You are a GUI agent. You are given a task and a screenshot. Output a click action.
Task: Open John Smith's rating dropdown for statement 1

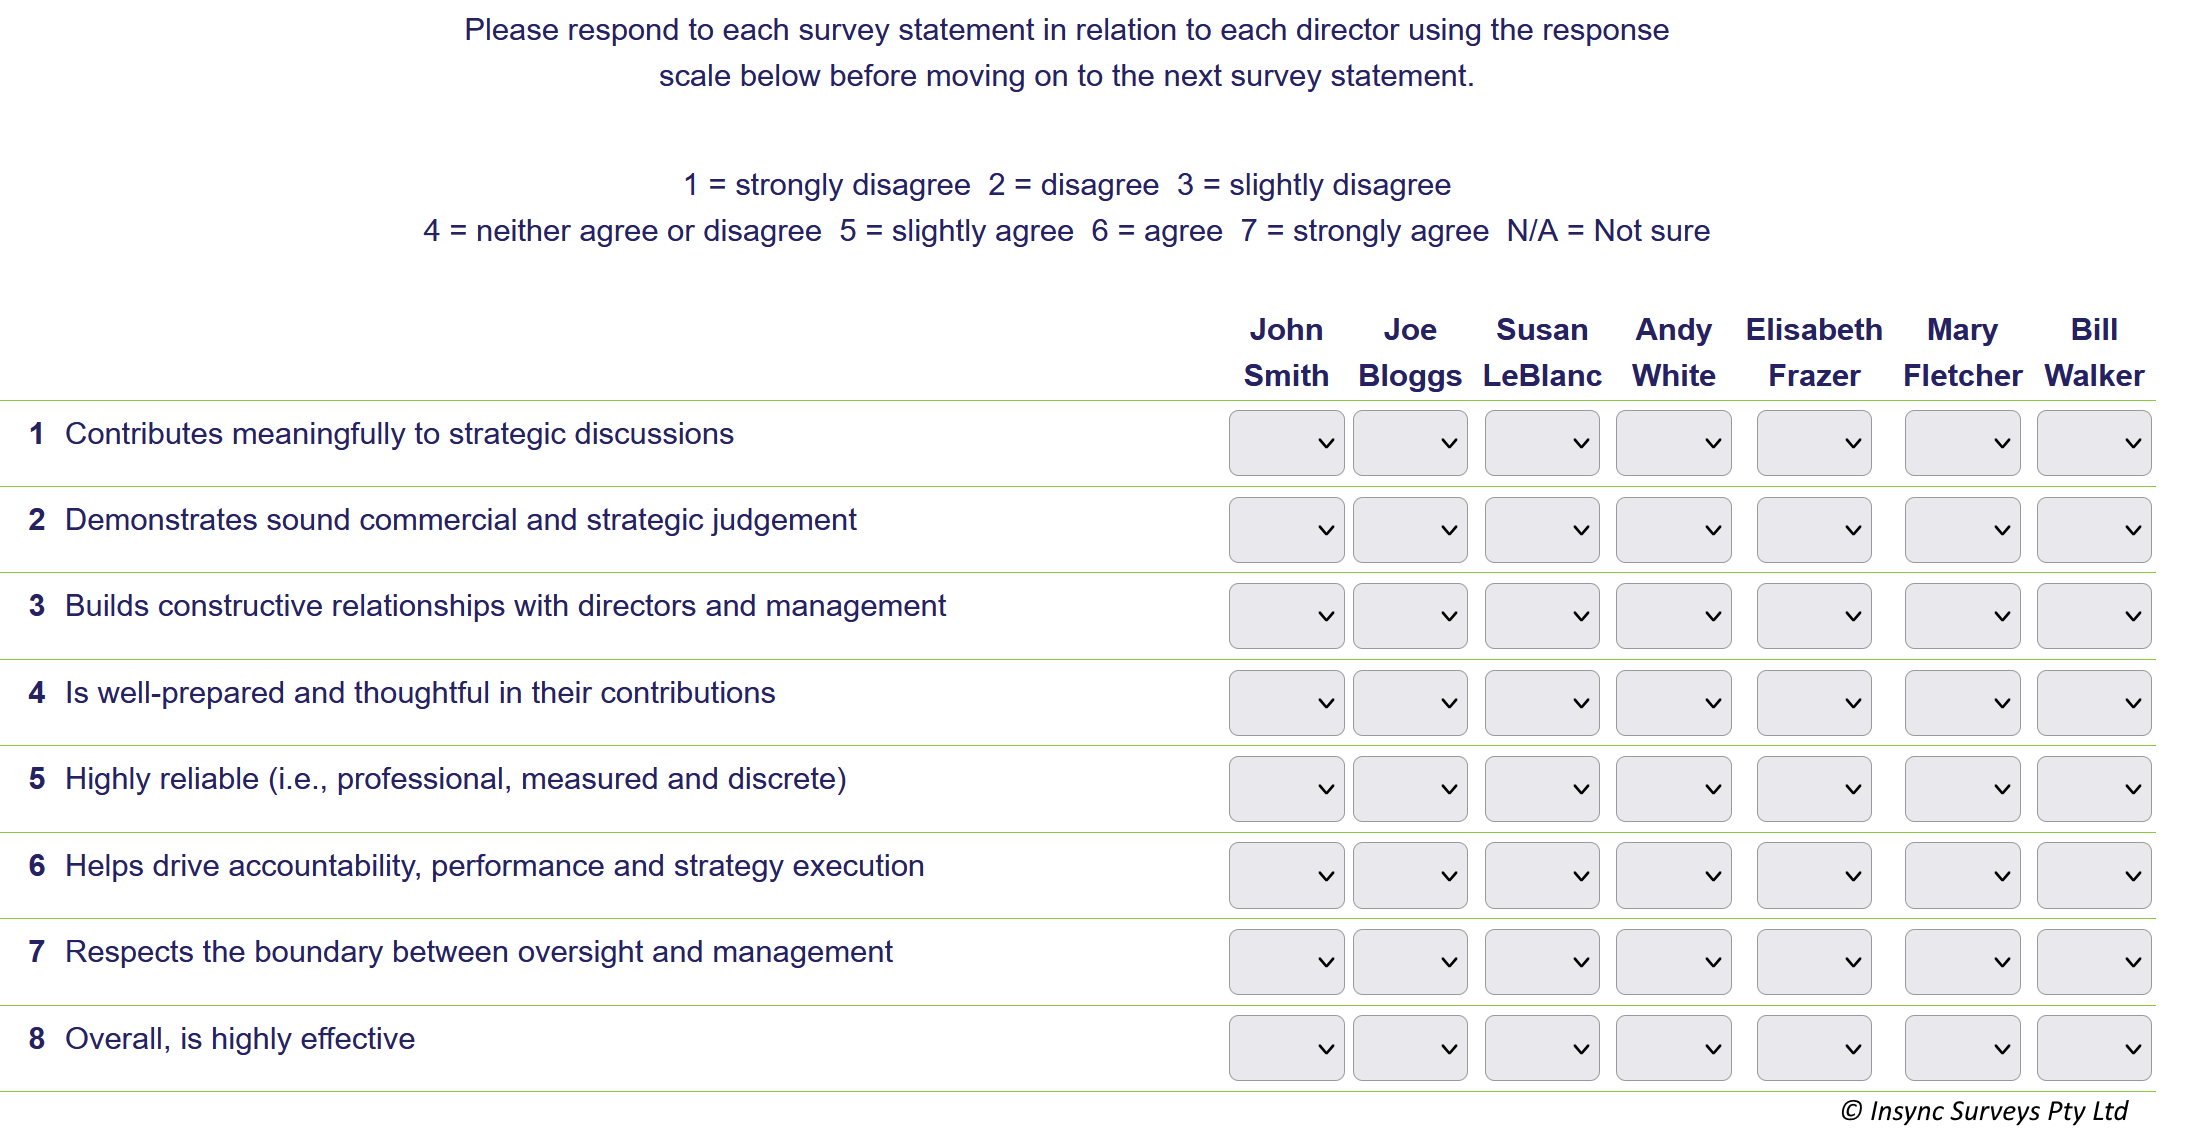1286,442
